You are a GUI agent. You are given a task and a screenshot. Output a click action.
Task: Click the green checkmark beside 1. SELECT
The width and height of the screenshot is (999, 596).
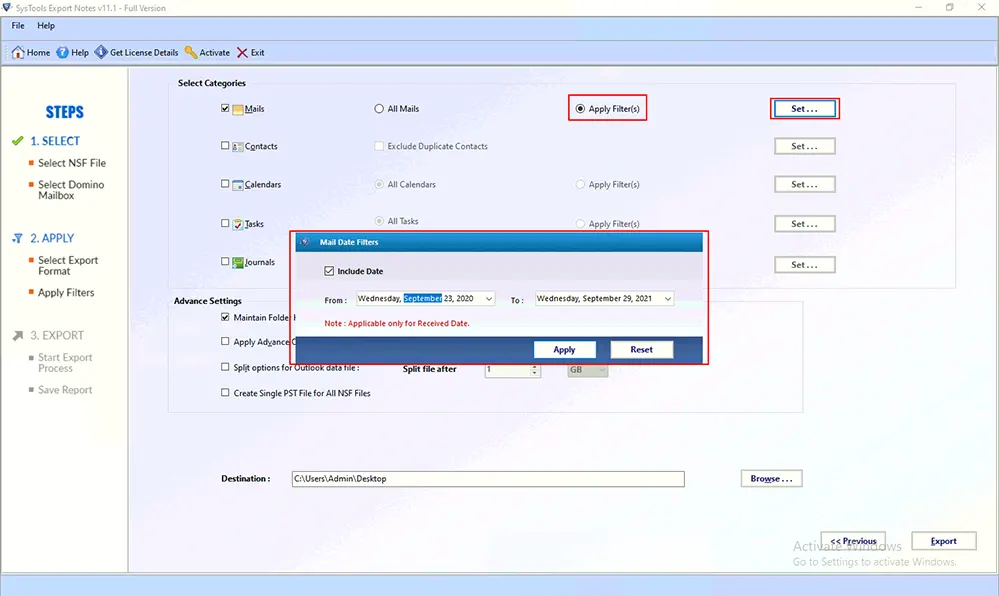pos(18,141)
